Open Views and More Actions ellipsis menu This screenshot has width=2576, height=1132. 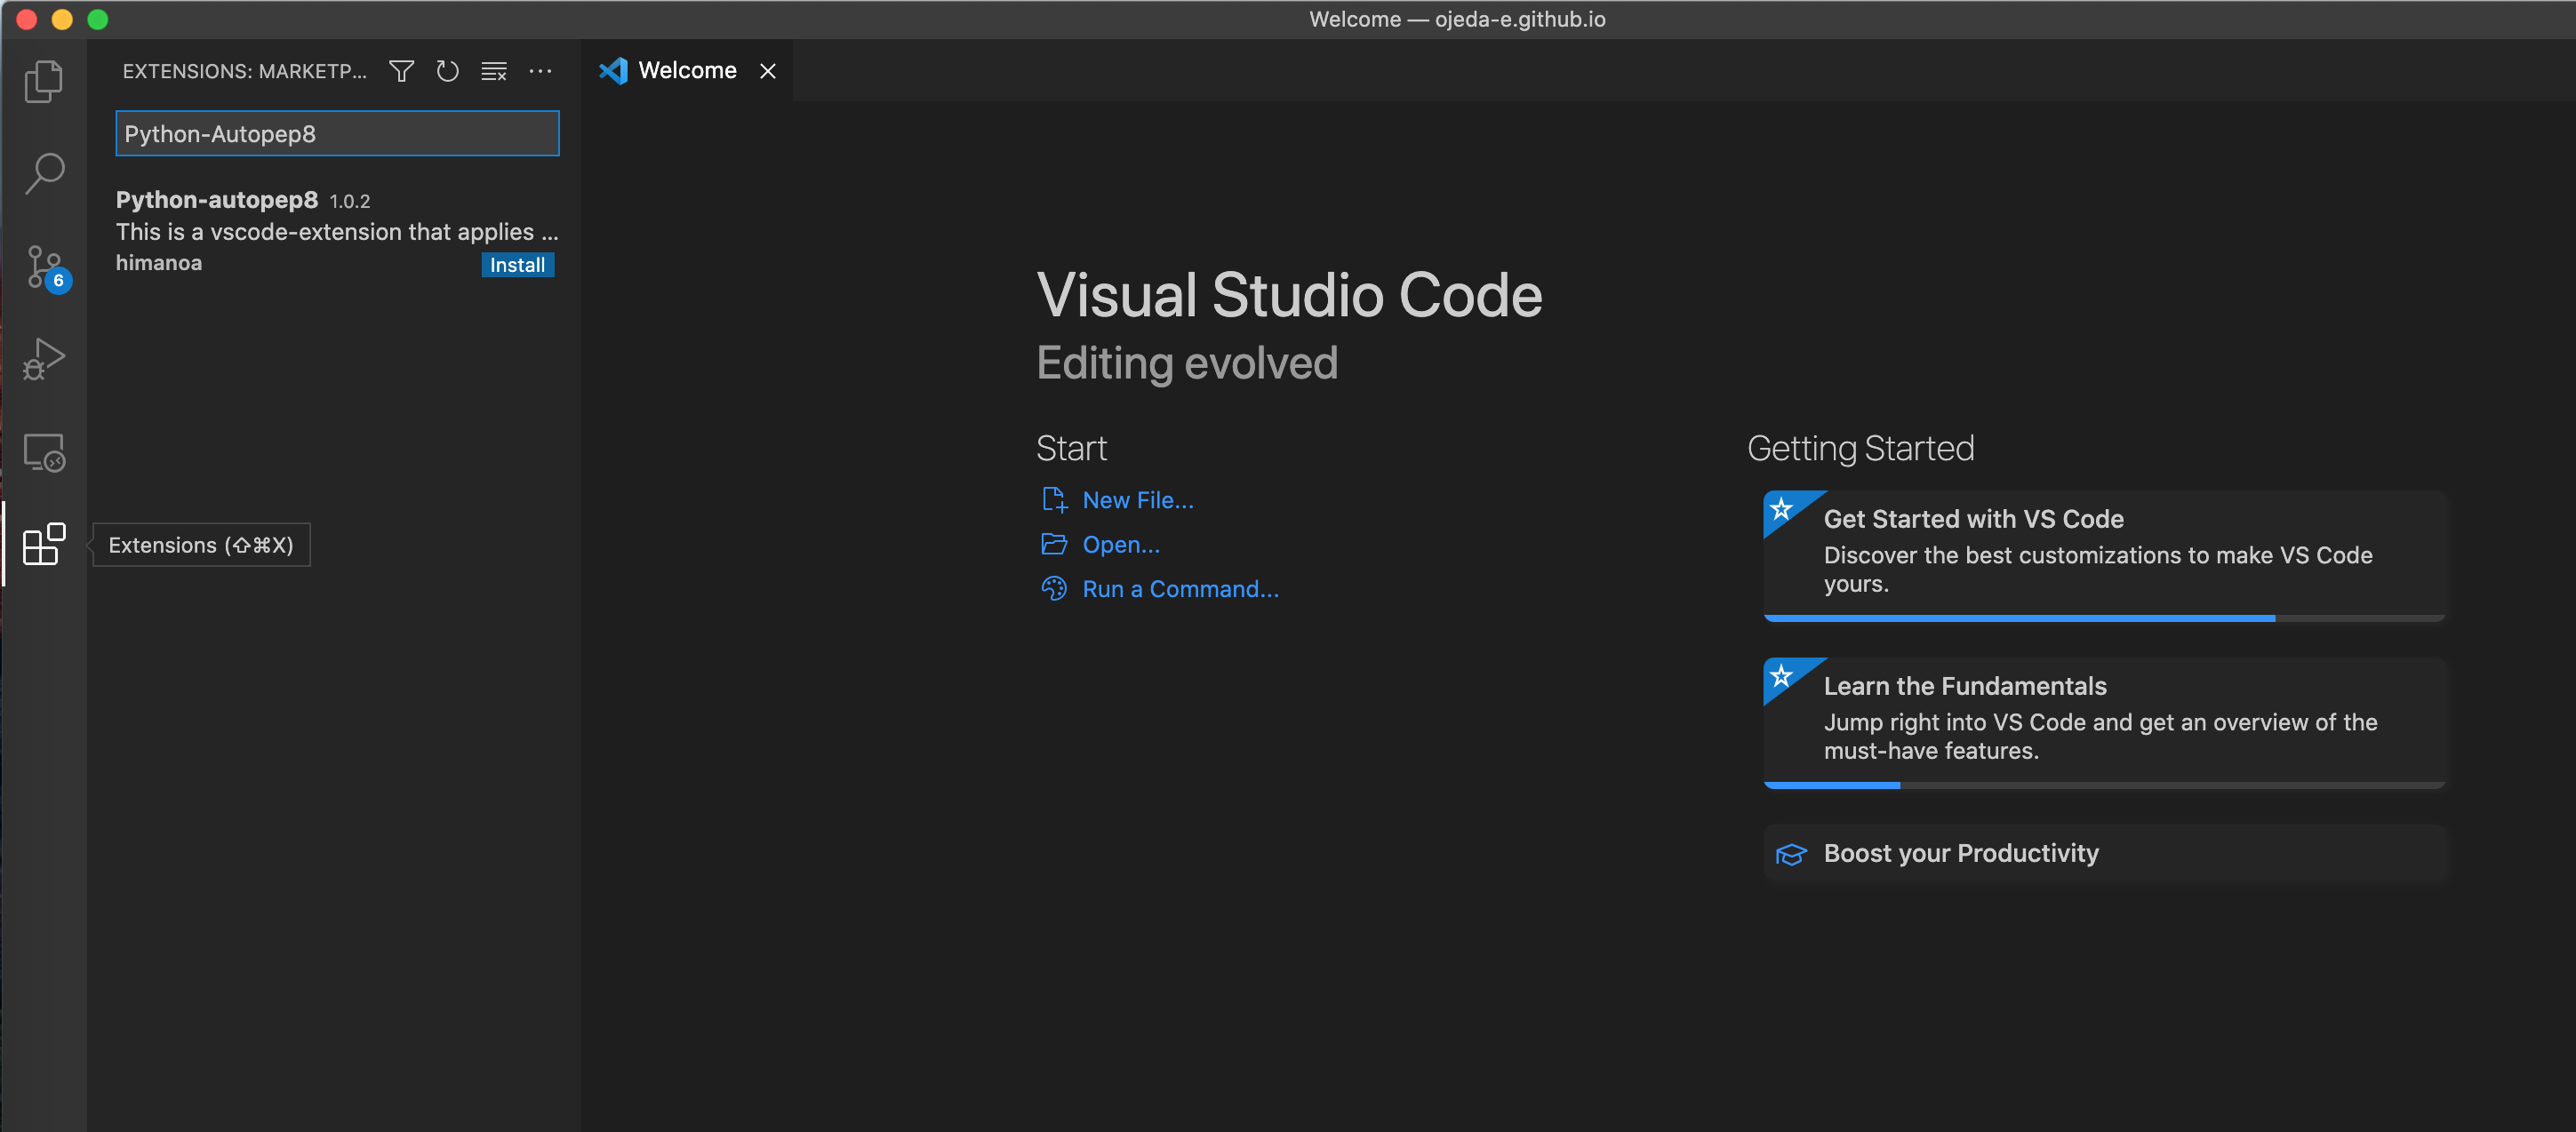tap(540, 71)
